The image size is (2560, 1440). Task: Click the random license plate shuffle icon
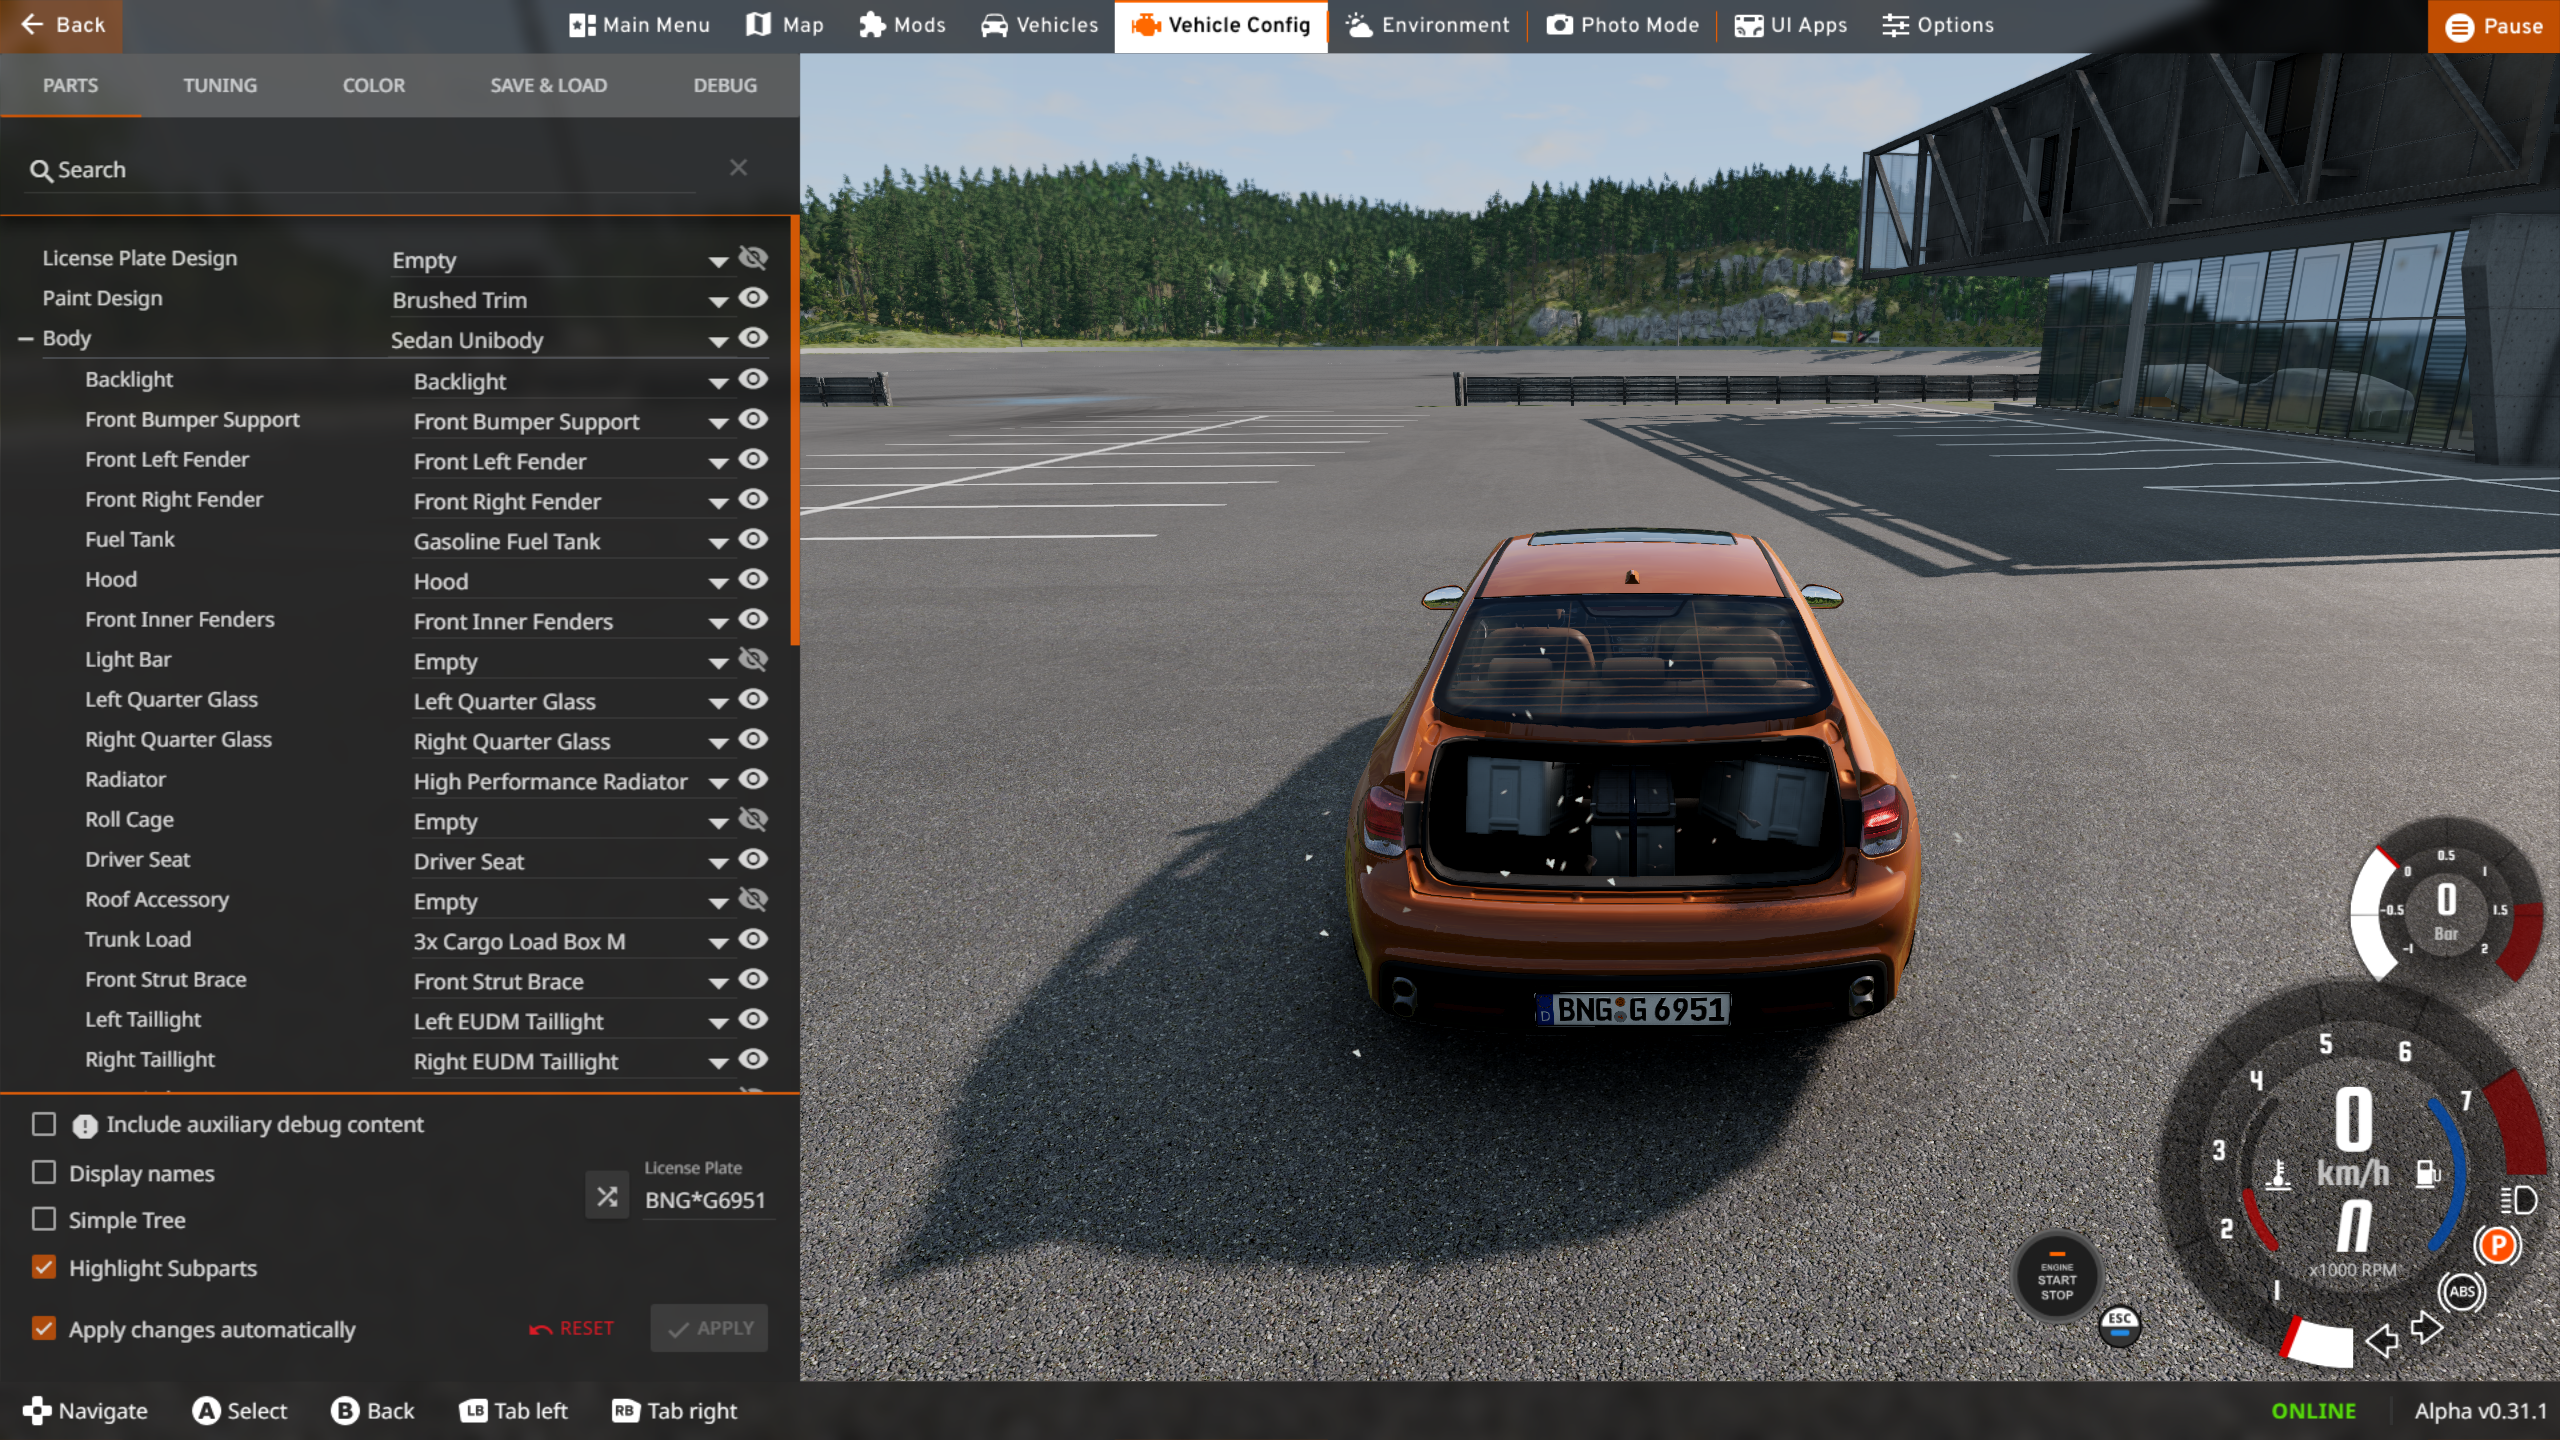tap(607, 1196)
